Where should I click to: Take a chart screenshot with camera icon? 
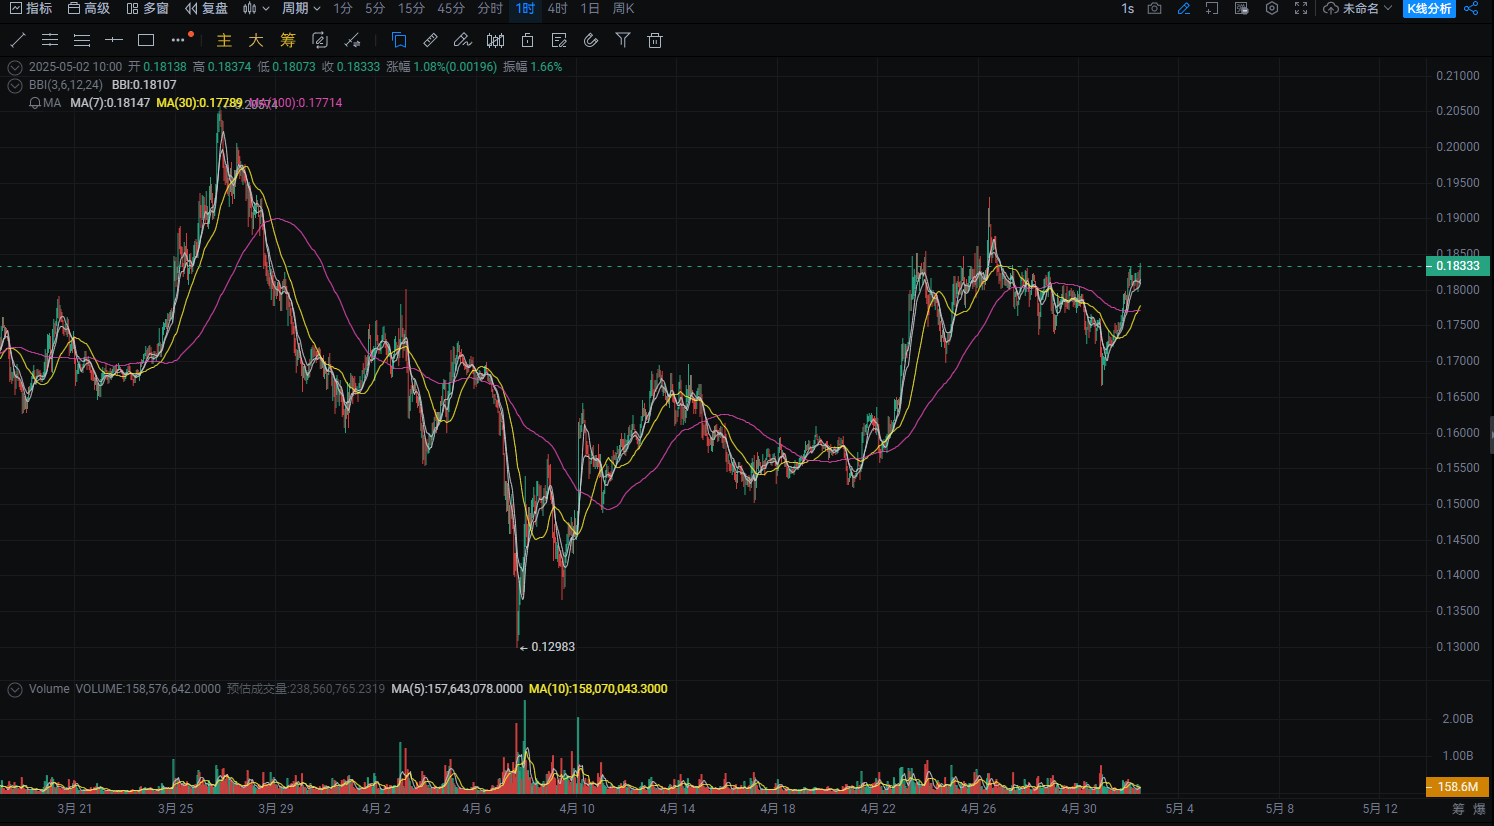click(x=1154, y=8)
